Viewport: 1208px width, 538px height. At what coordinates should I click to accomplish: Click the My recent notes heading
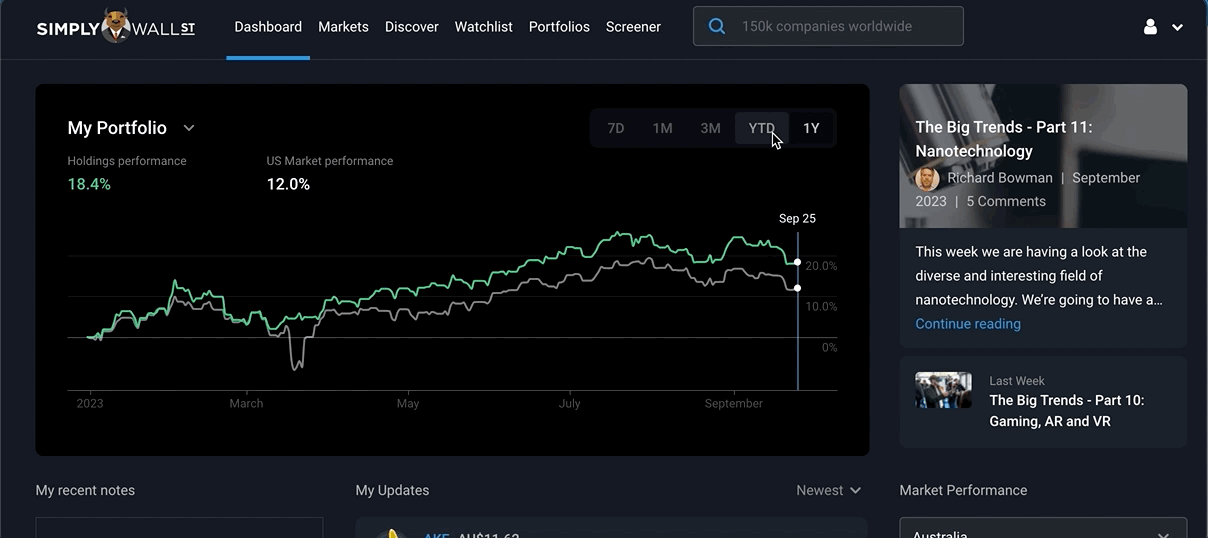[85, 490]
